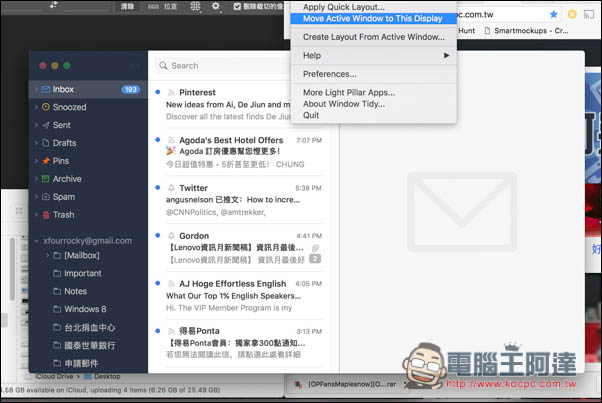The image size is (602, 403).
Task: Select the Snoozed clock icon
Action: 46,107
